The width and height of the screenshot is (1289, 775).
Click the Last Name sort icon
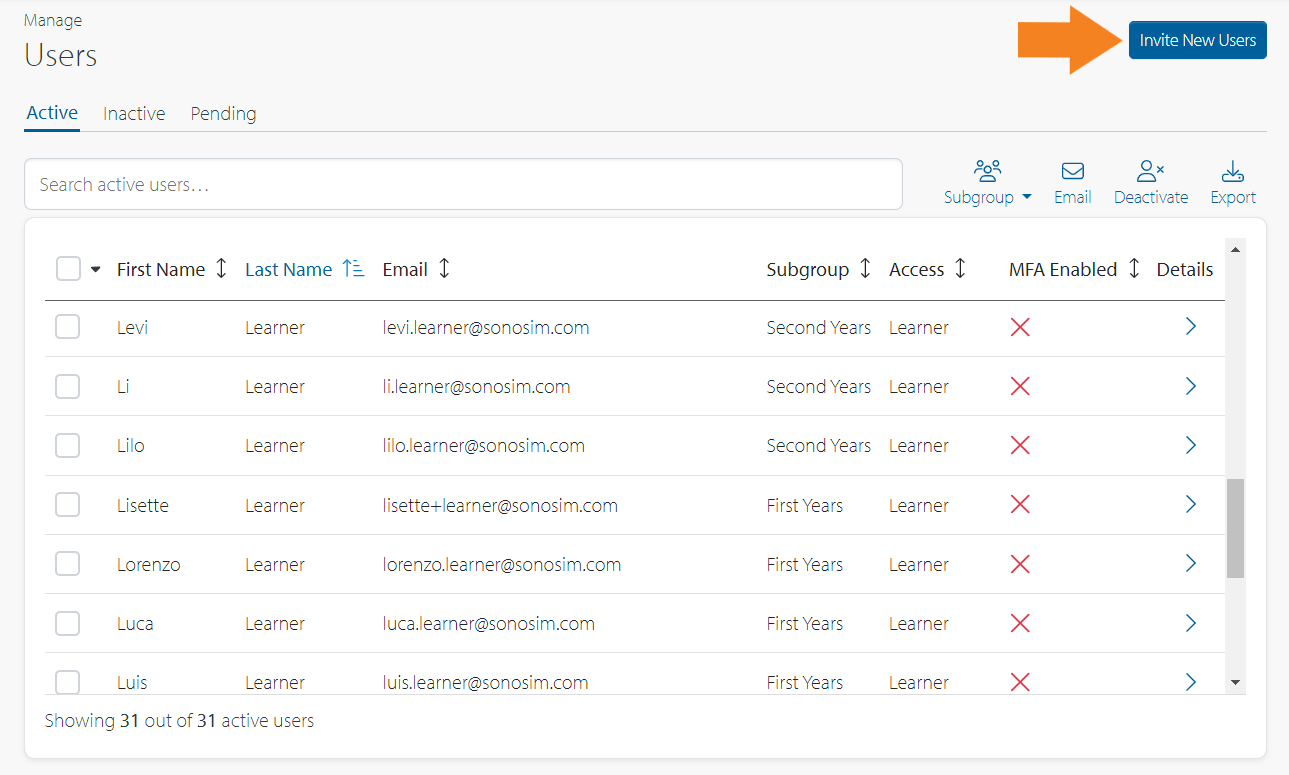coord(354,268)
